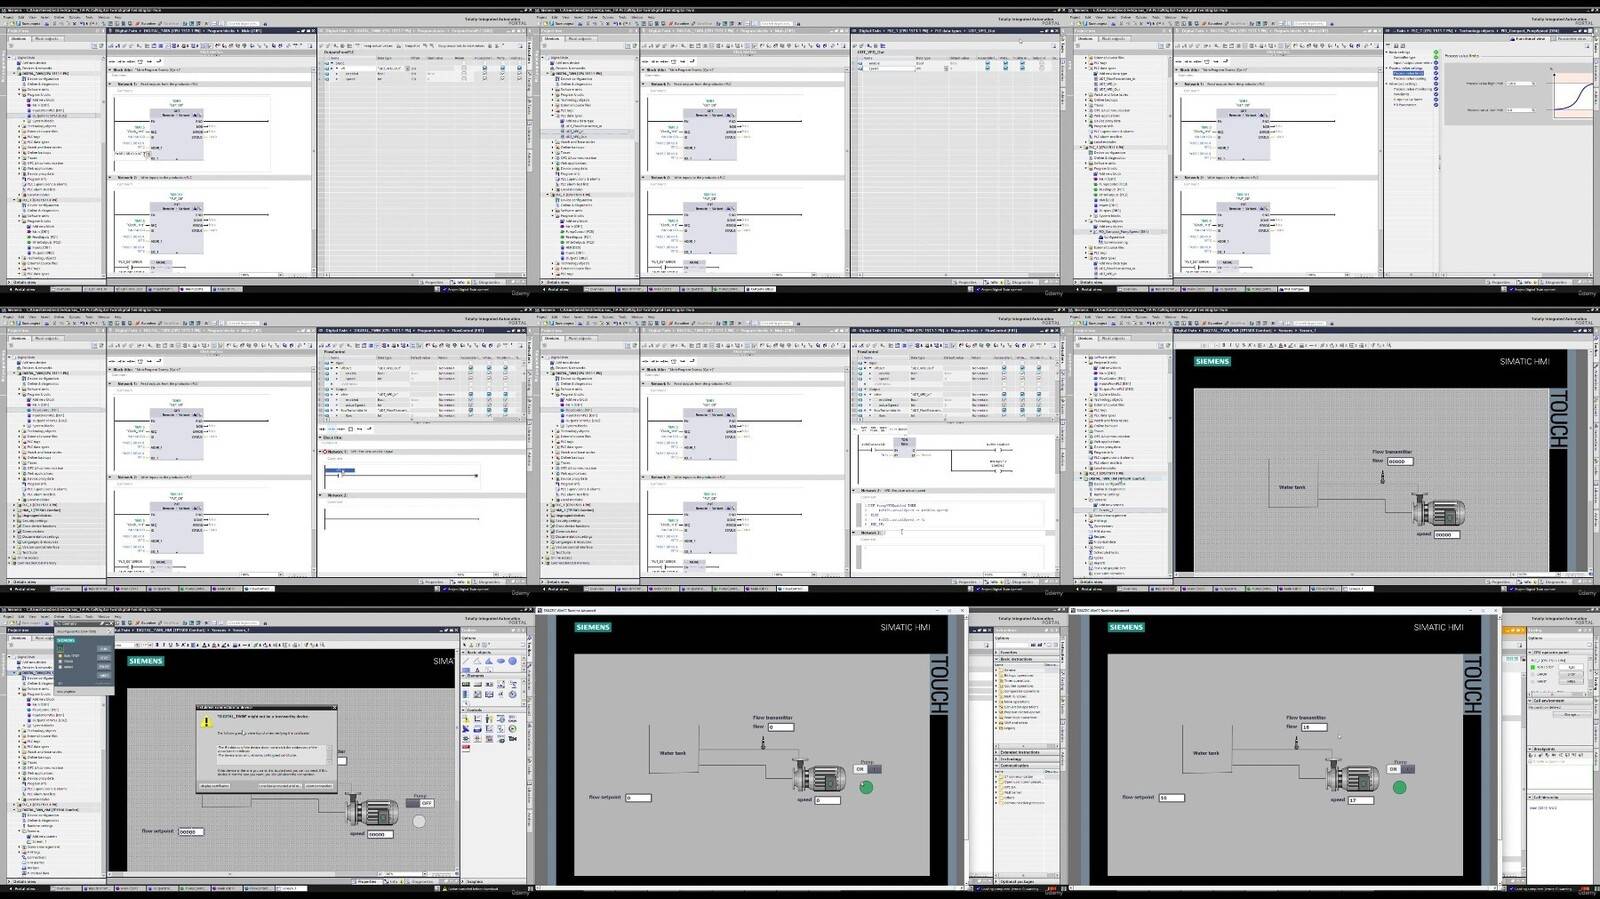The height and width of the screenshot is (899, 1600).
Task: Collapse the Communication section in the instructions pane
Action: [1028, 765]
